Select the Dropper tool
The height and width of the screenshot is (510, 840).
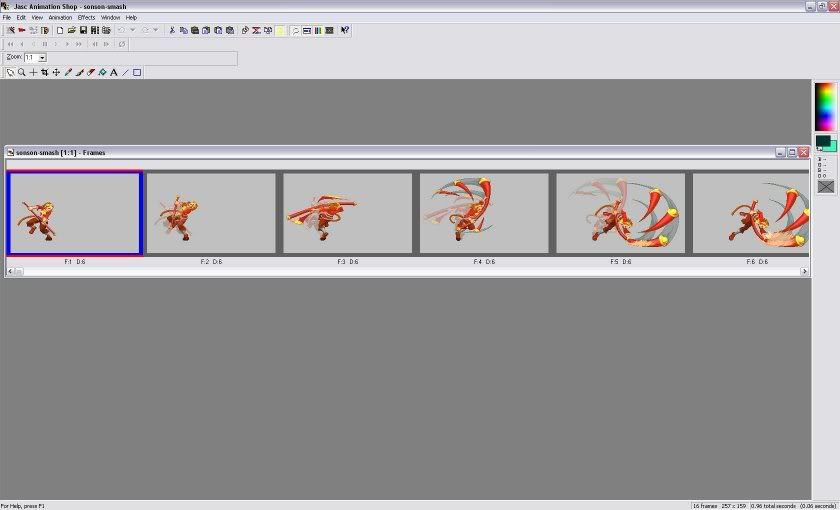click(x=68, y=72)
